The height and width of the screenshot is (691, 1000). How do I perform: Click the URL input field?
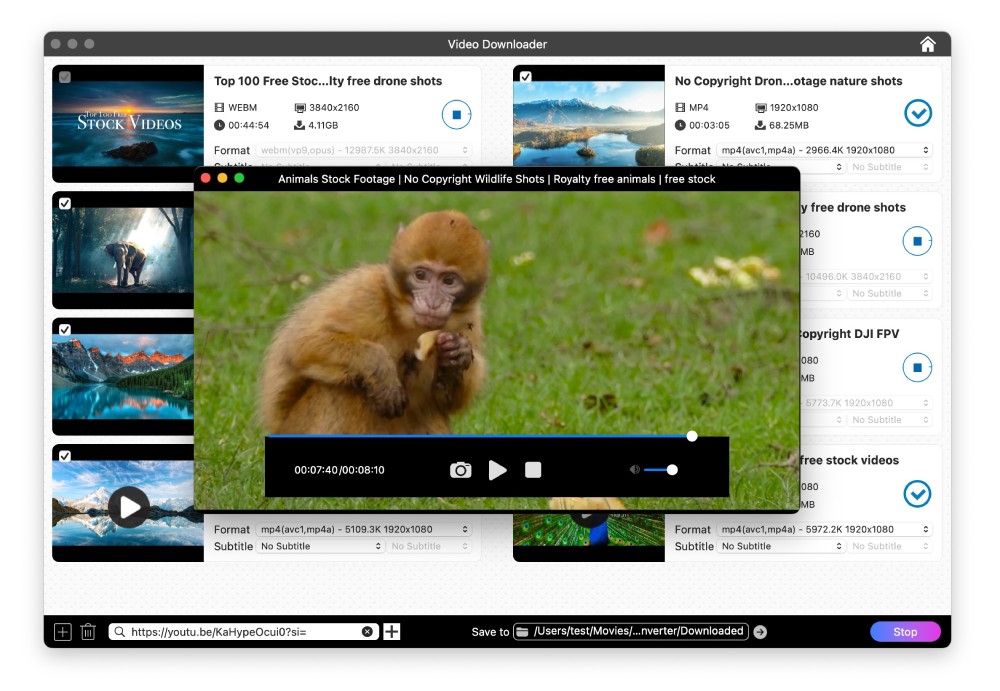(x=240, y=632)
